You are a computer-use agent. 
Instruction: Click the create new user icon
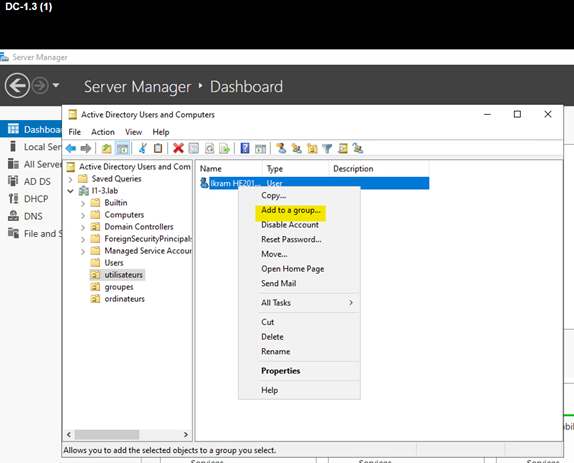(281, 148)
